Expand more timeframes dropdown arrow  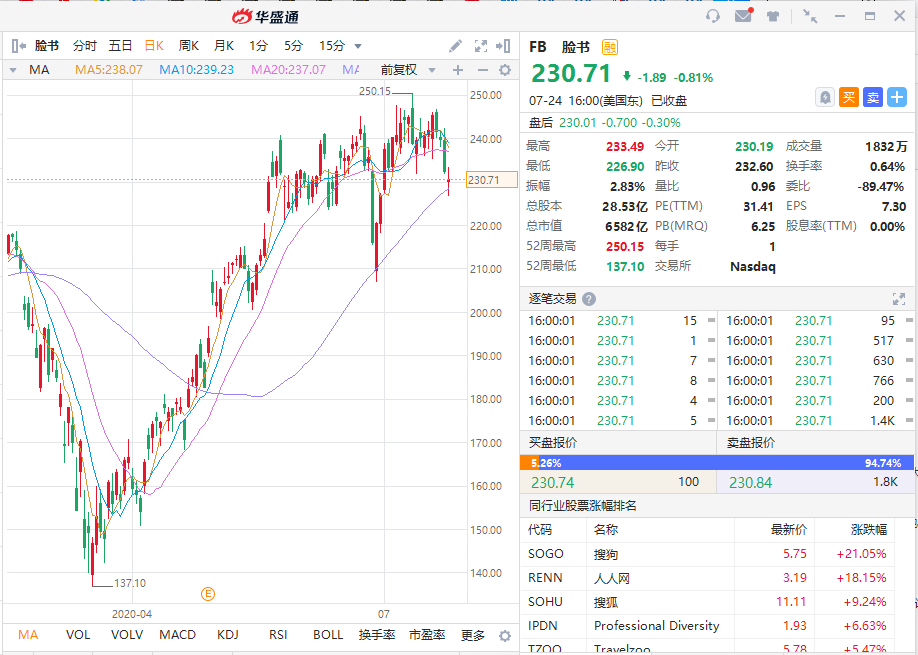358,46
